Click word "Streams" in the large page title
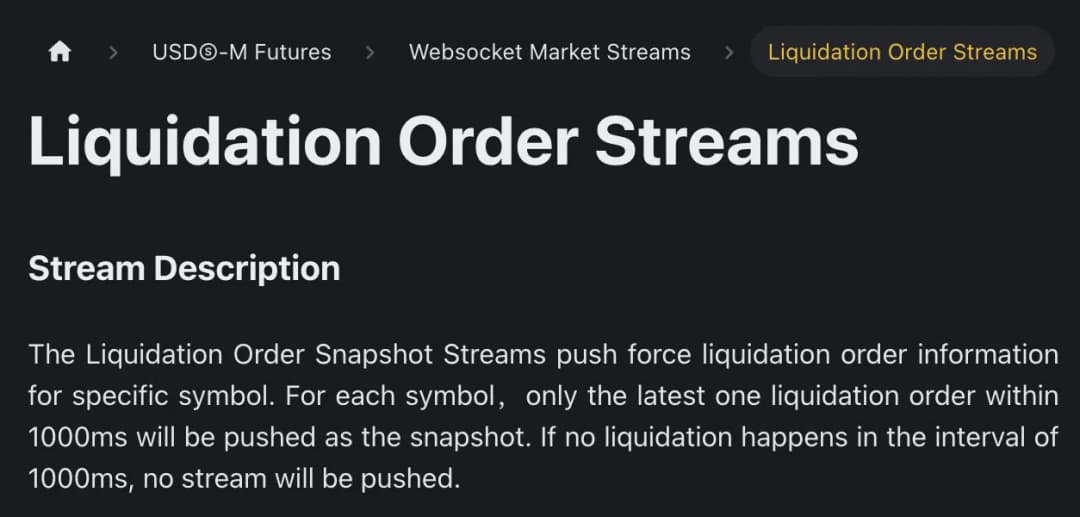 [727, 142]
